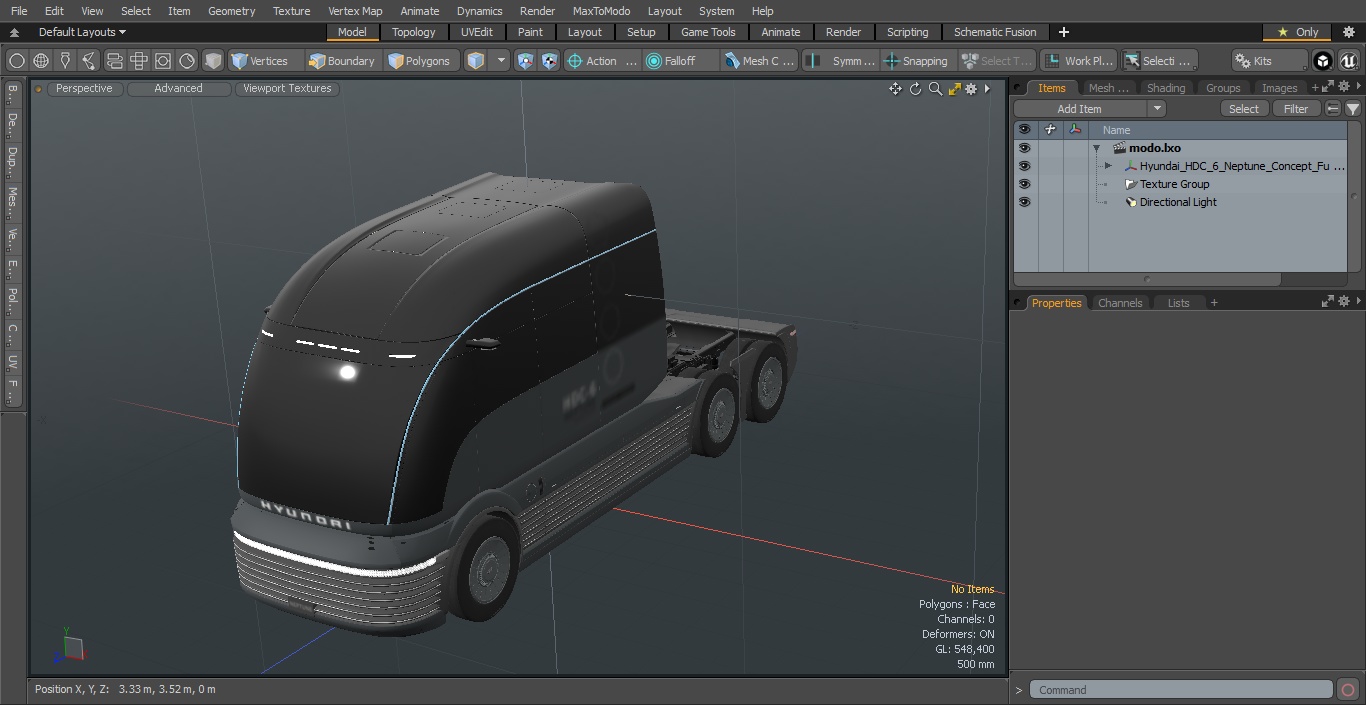Toggle Snapping on
Image resolution: width=1366 pixels, height=705 pixels.
(x=917, y=61)
